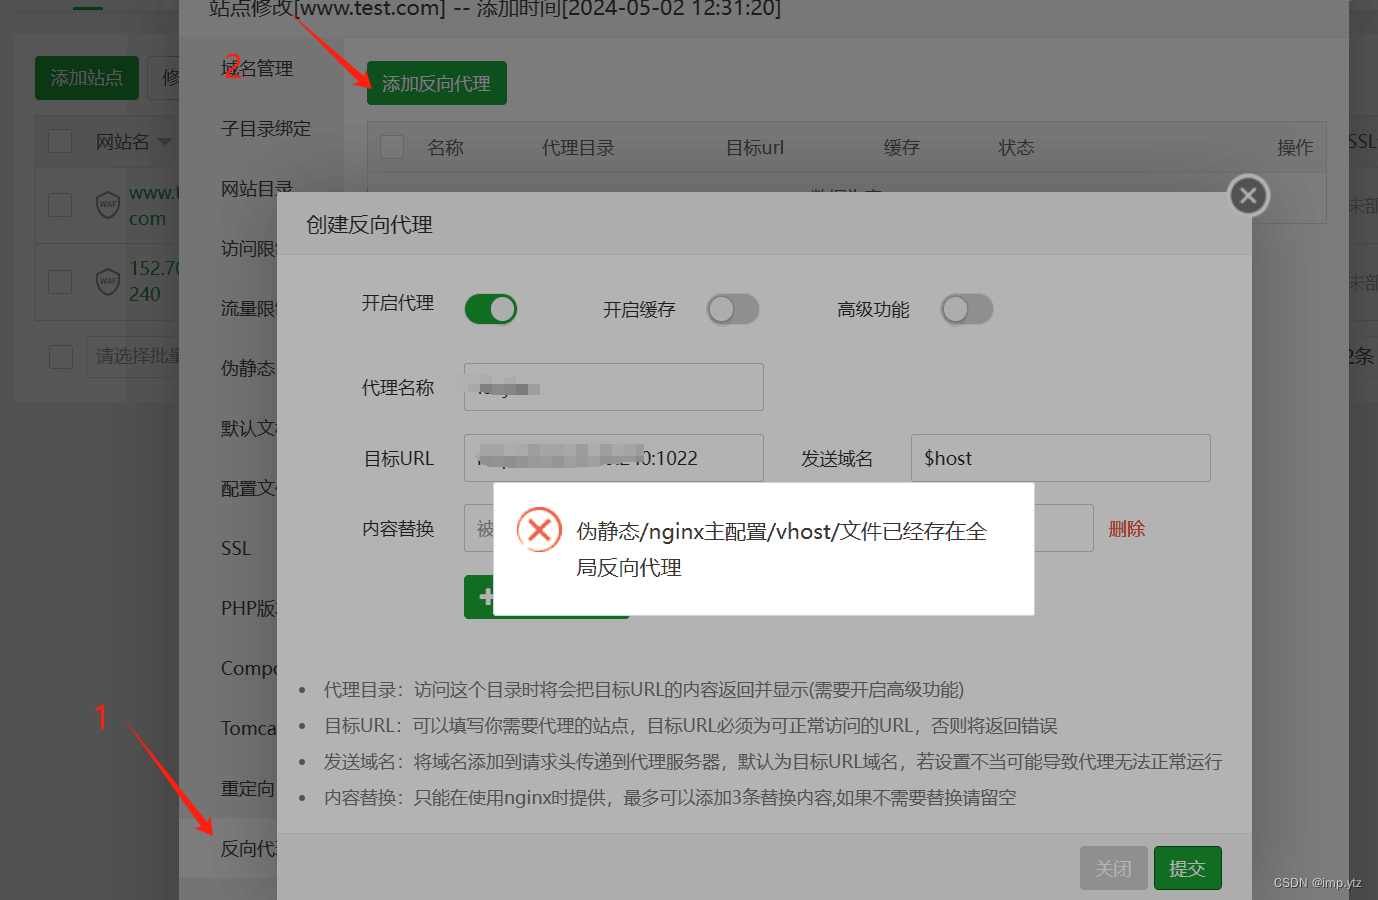Open the 域名管理 tab
The image size is (1378, 900).
coord(257,68)
